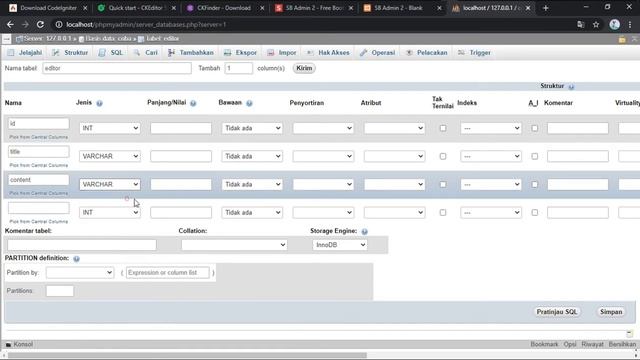640x360 pixels.
Task: Open Jenis type dropdown for id row
Action: point(110,128)
